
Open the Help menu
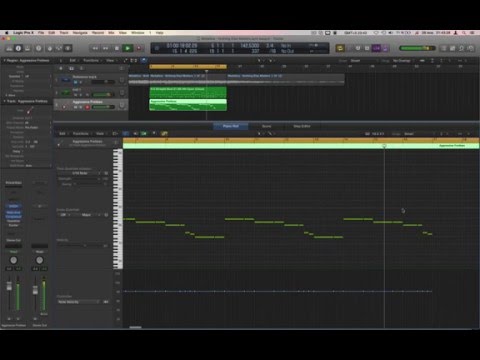click(x=160, y=33)
